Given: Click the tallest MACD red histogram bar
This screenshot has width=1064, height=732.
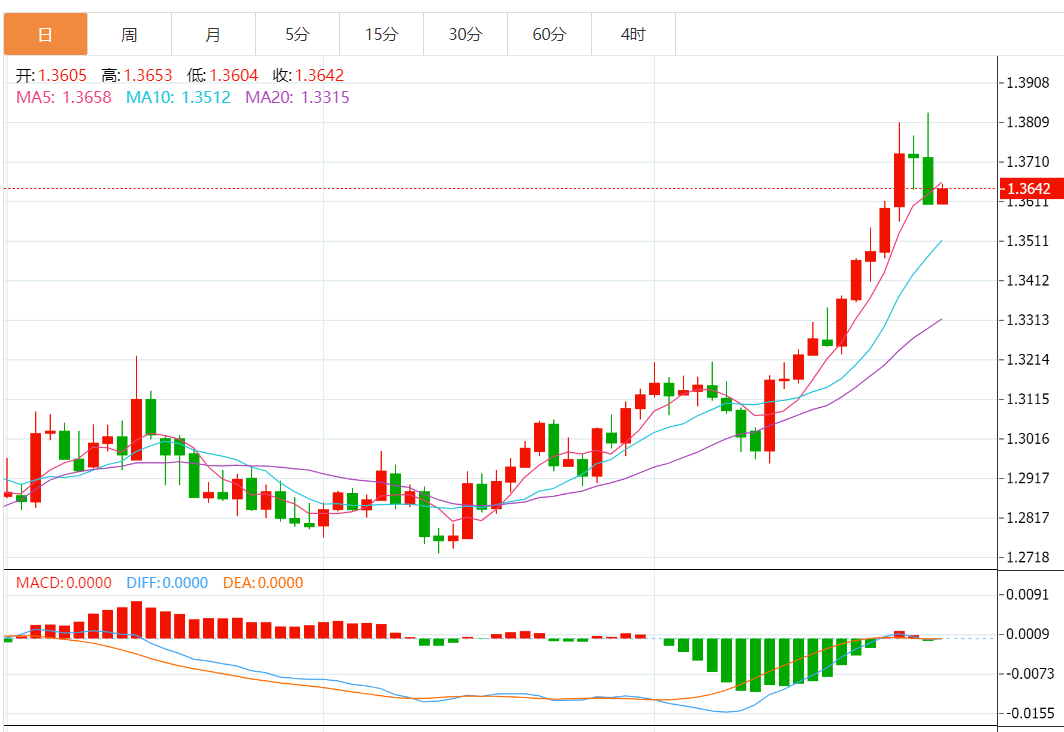Looking at the screenshot, I should pyautogui.click(x=136, y=619).
